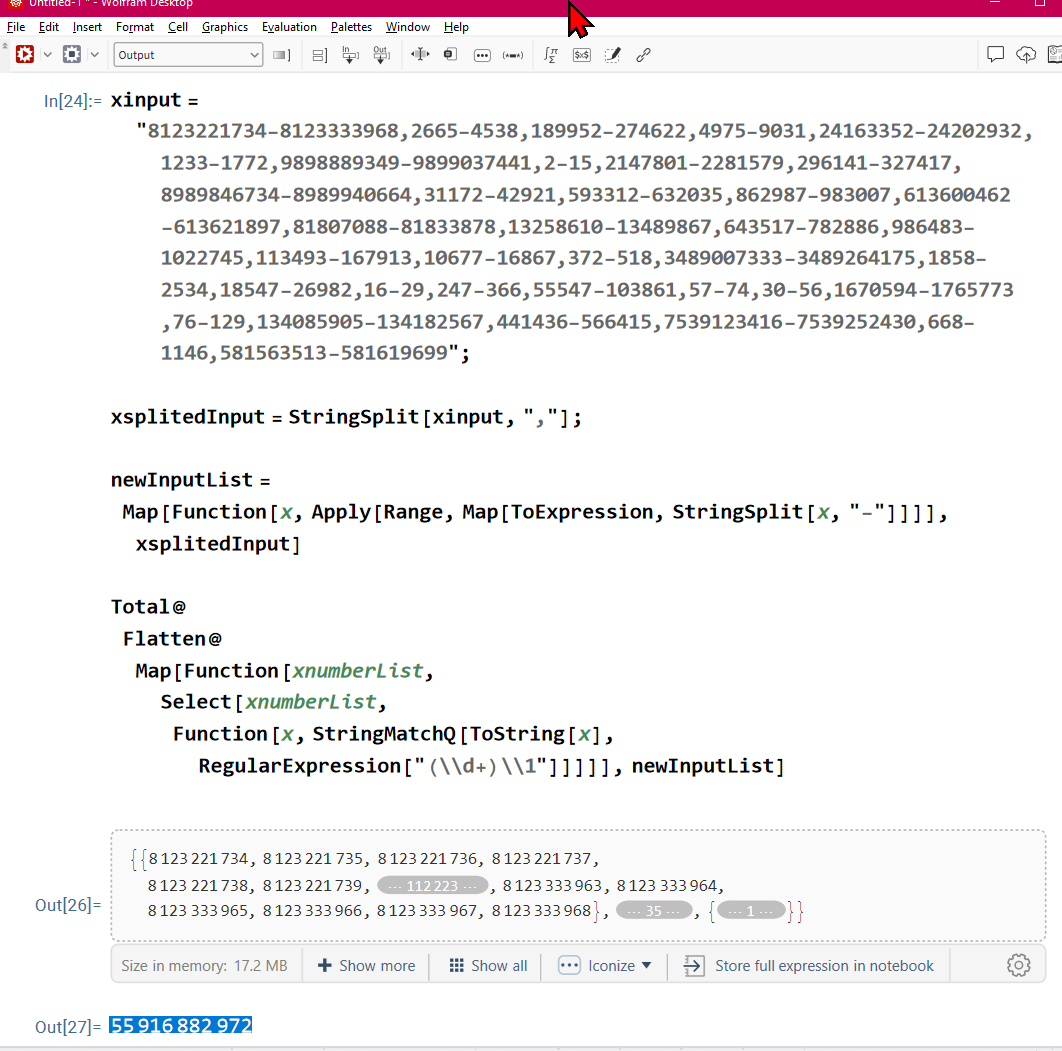Open the Evaluation menu
1062x1051 pixels.
pos(289,27)
